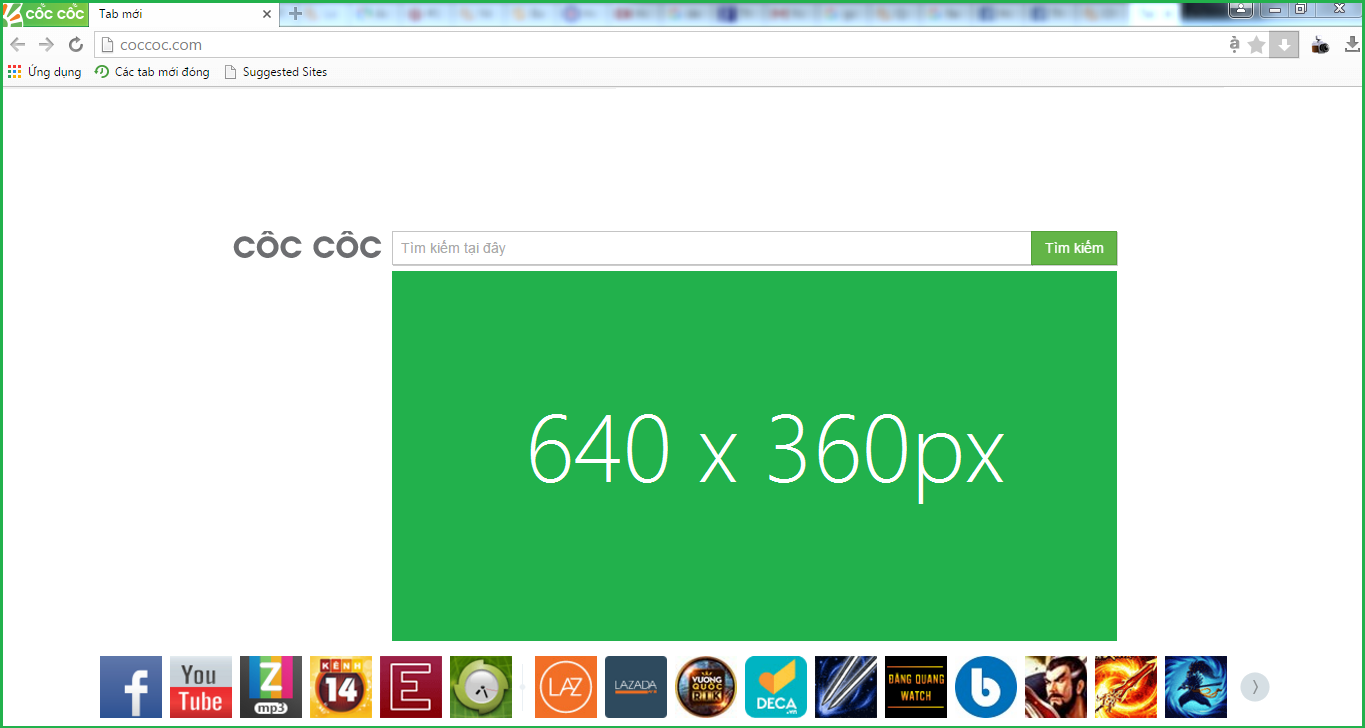Screen dimensions: 1365x728
Task: Expand more shortcuts with the right chevron
Action: point(1254,687)
